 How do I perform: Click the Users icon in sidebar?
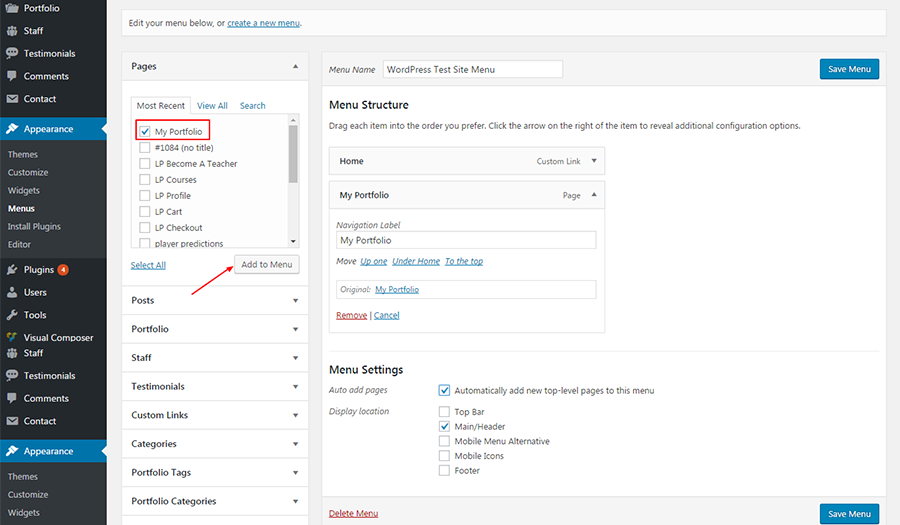(12, 292)
